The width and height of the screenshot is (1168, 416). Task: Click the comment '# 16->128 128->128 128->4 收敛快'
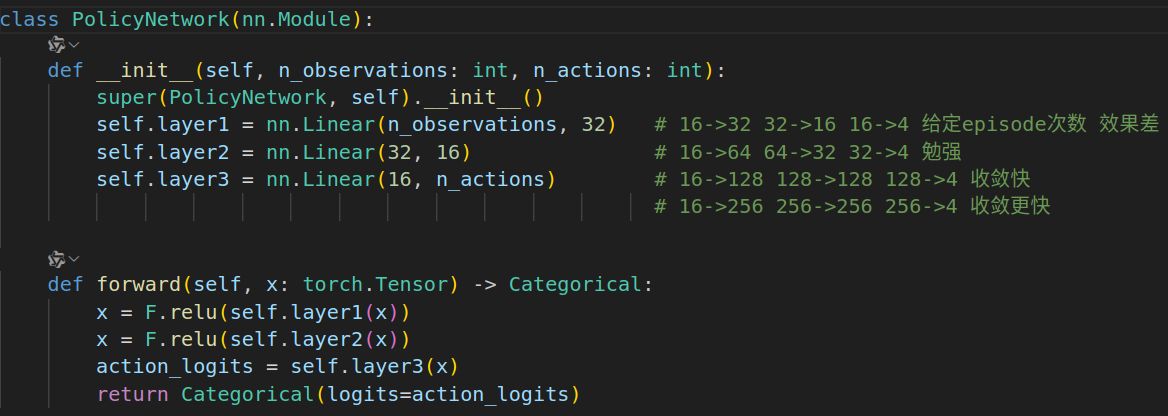click(842, 179)
